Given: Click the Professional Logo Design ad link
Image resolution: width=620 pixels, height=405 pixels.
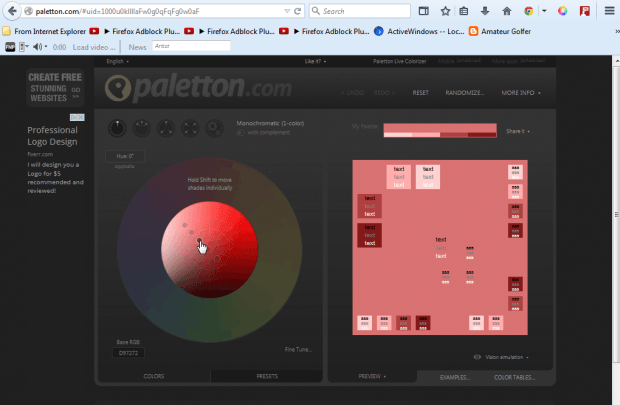Looking at the screenshot, I should tap(52, 136).
